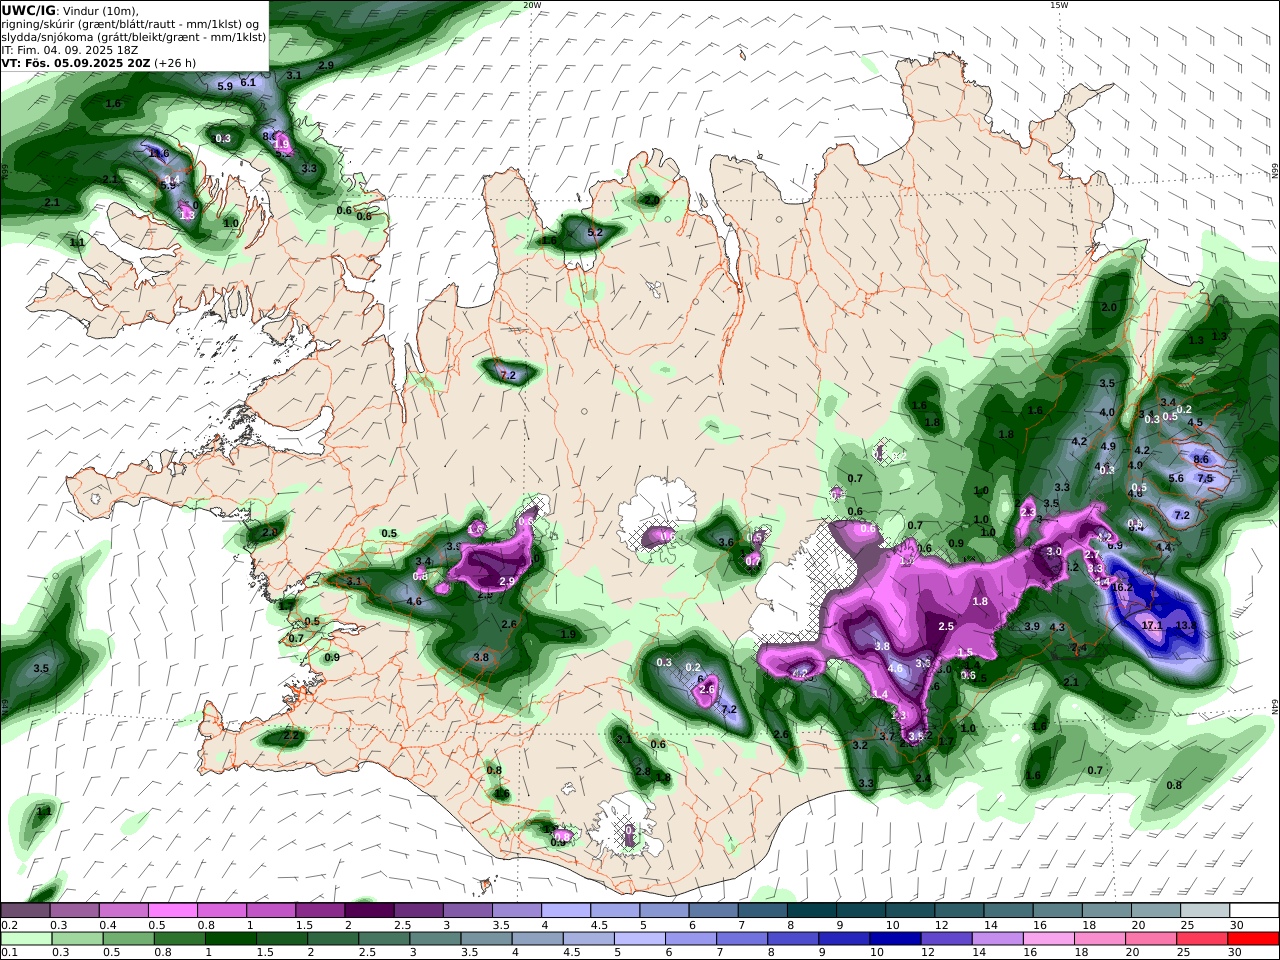Select pure red rain swatch after label 30

click(1254, 939)
